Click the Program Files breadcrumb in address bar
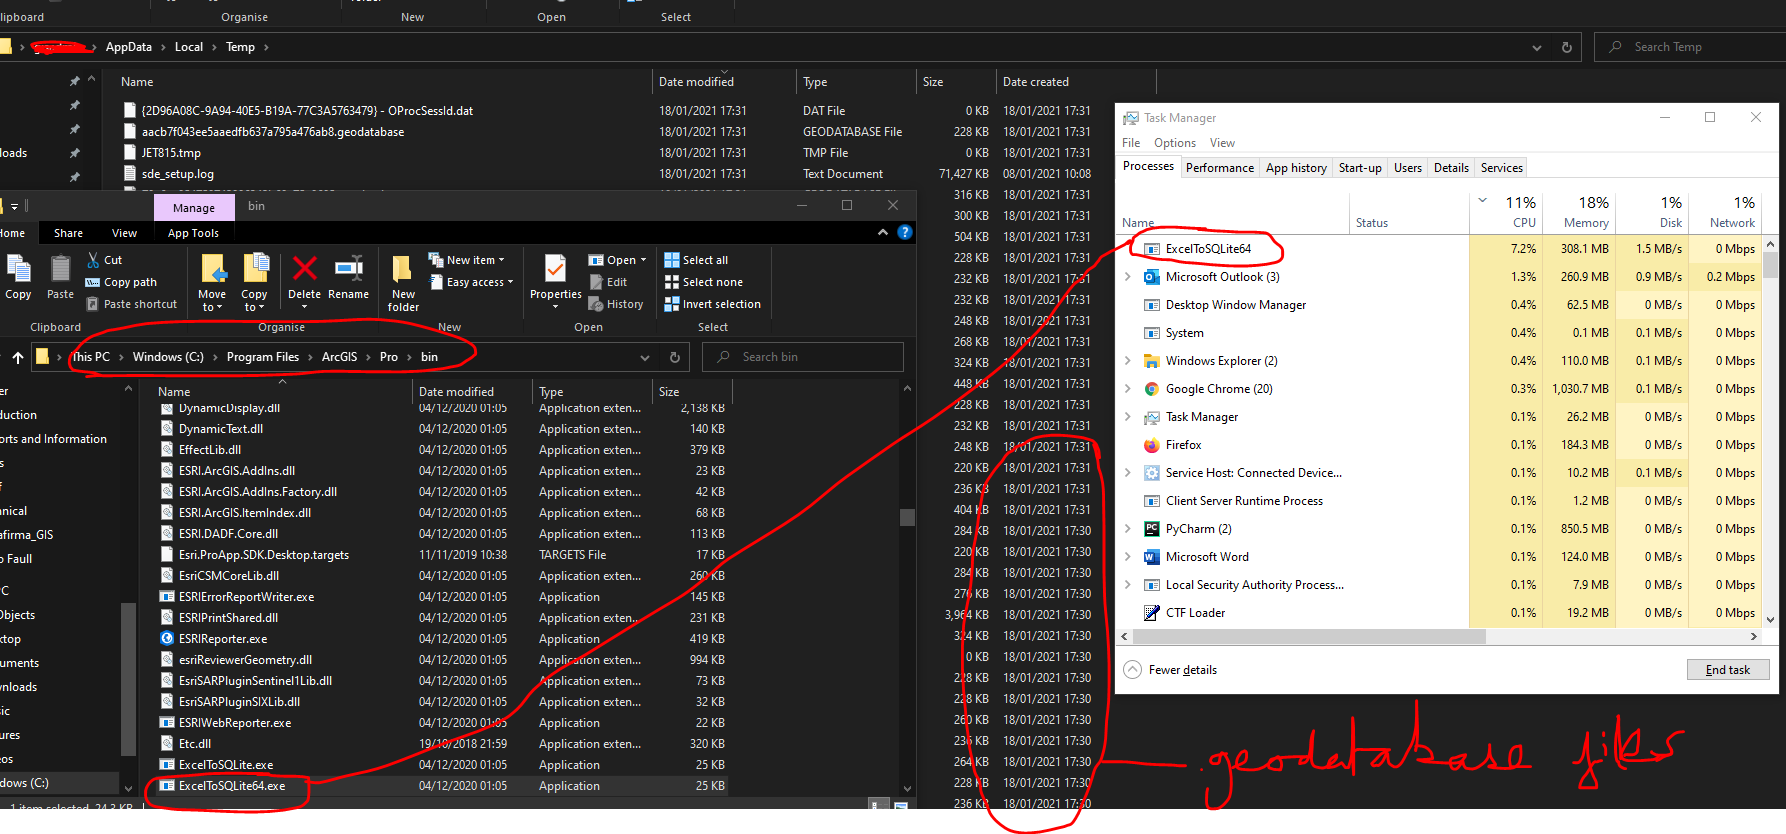Viewport: 1786px width, 834px height. tap(263, 357)
